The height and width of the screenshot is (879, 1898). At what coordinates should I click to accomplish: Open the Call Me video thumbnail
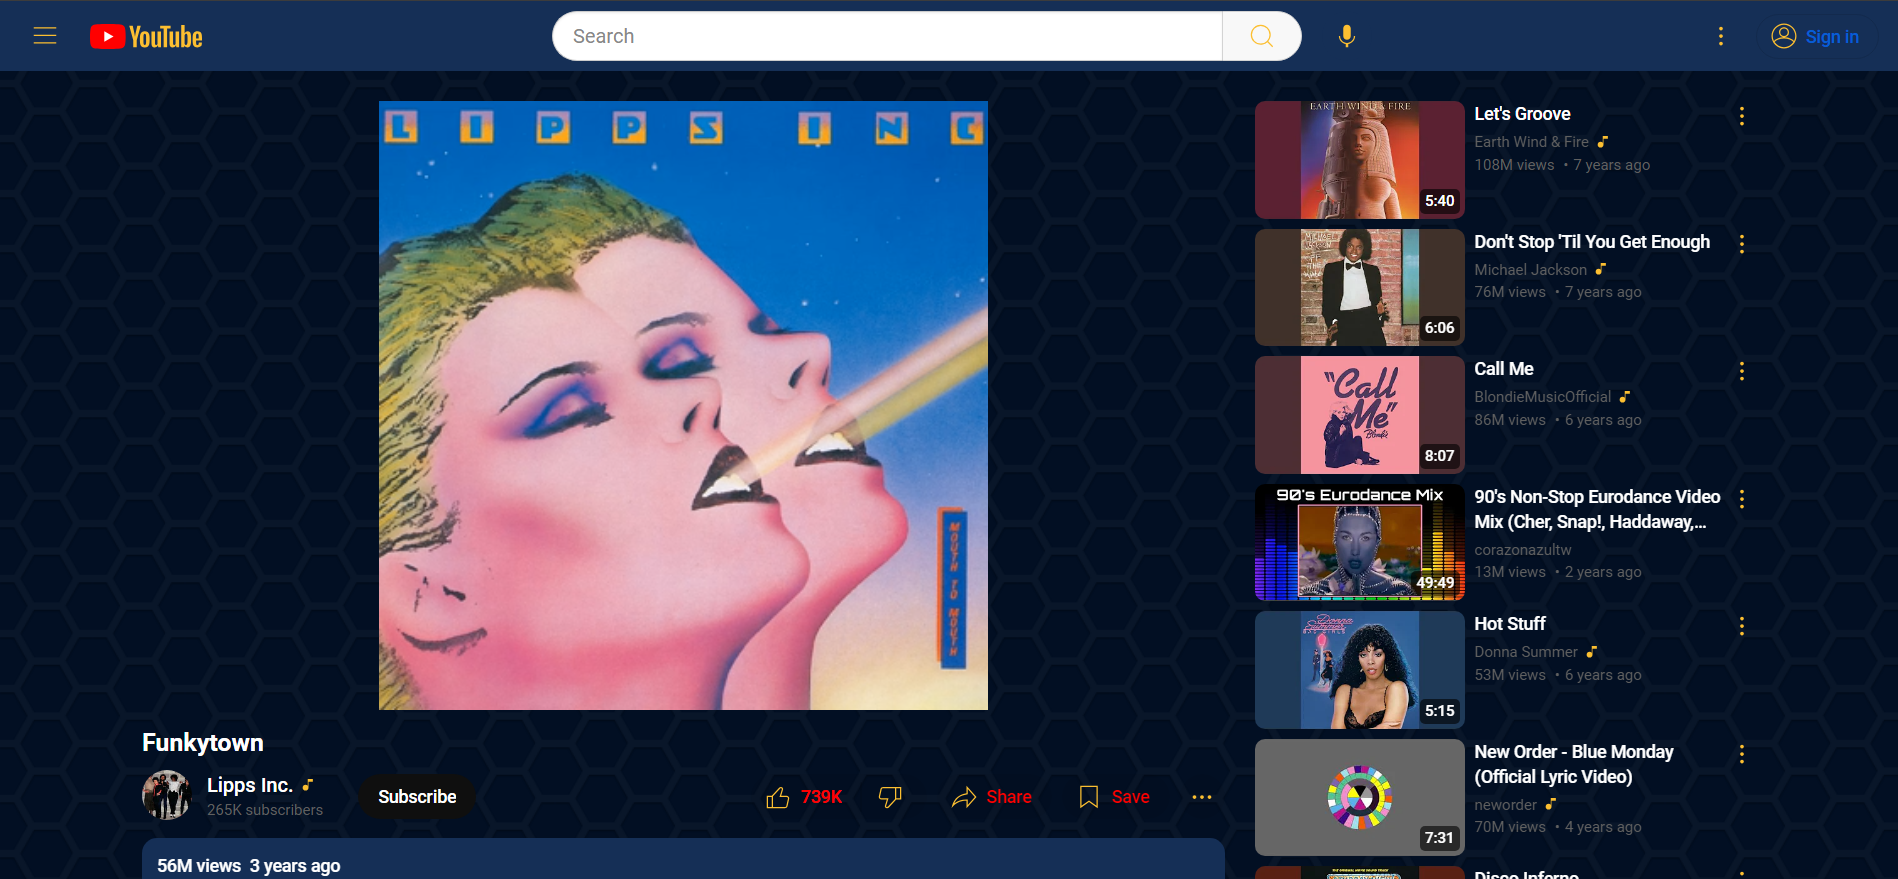(1360, 415)
